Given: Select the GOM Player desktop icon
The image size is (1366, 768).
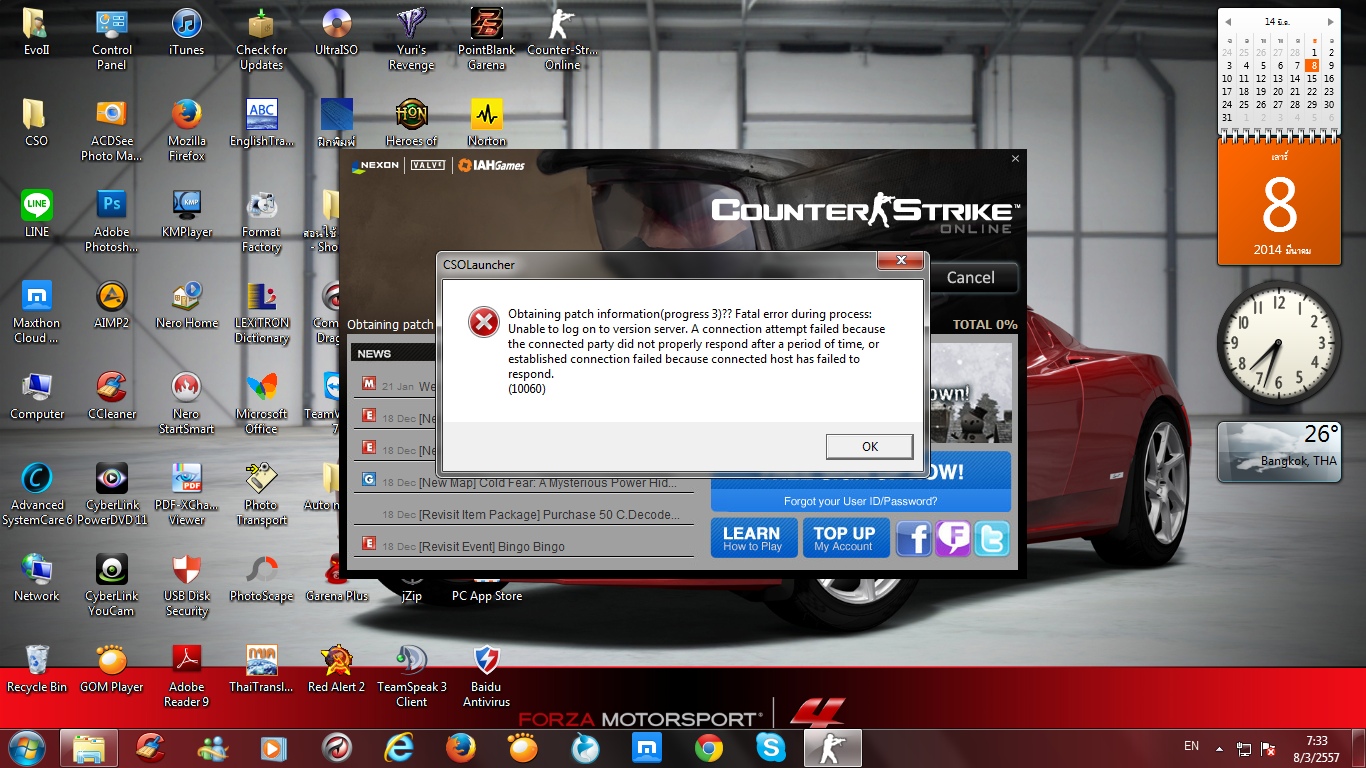Looking at the screenshot, I should [x=112, y=669].
